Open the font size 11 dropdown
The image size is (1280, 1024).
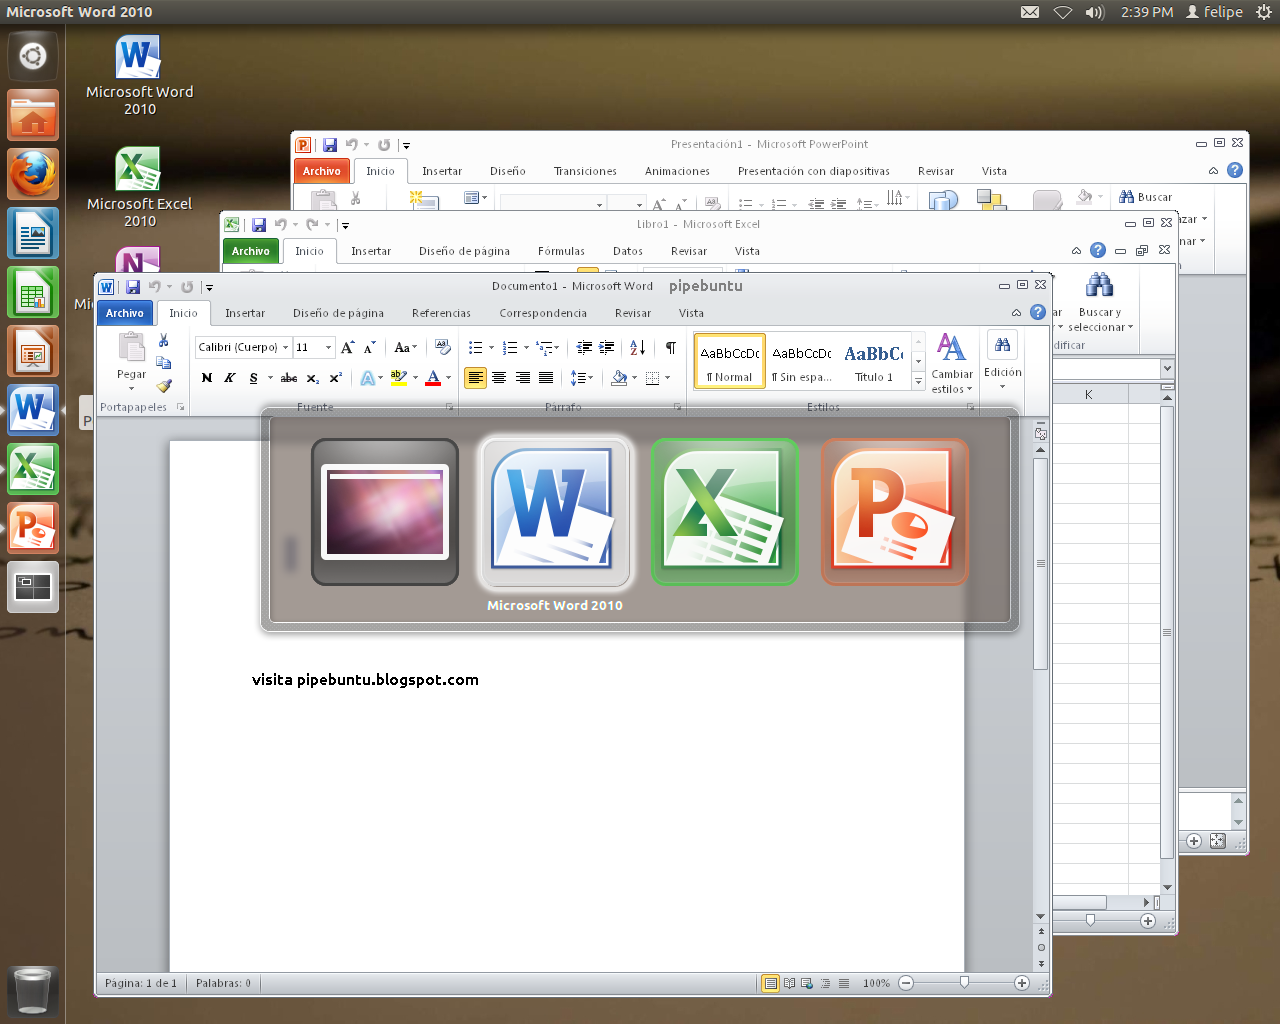pyautogui.click(x=314, y=347)
